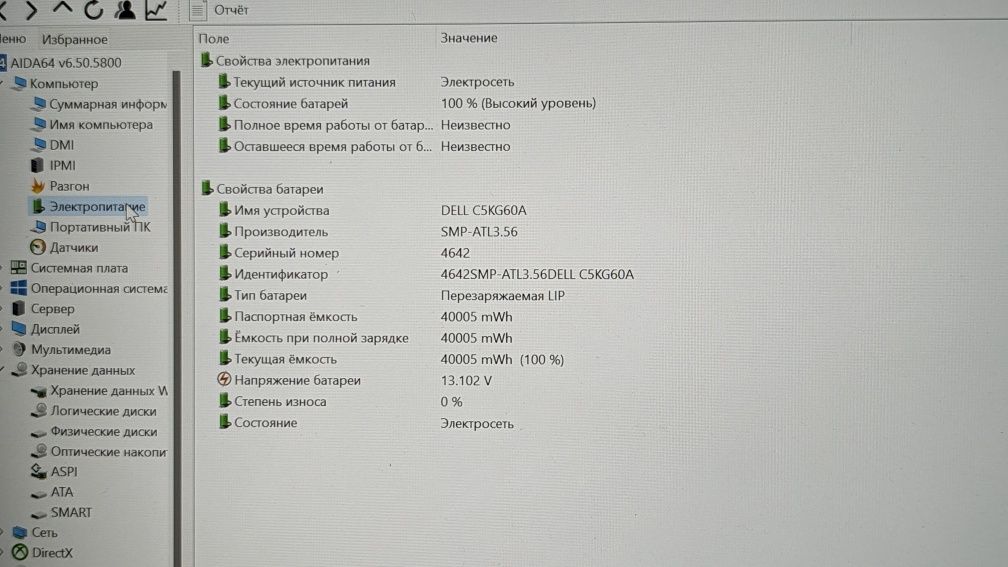Select Электропитание in the tree
This screenshot has width=1008, height=567.
[97, 206]
